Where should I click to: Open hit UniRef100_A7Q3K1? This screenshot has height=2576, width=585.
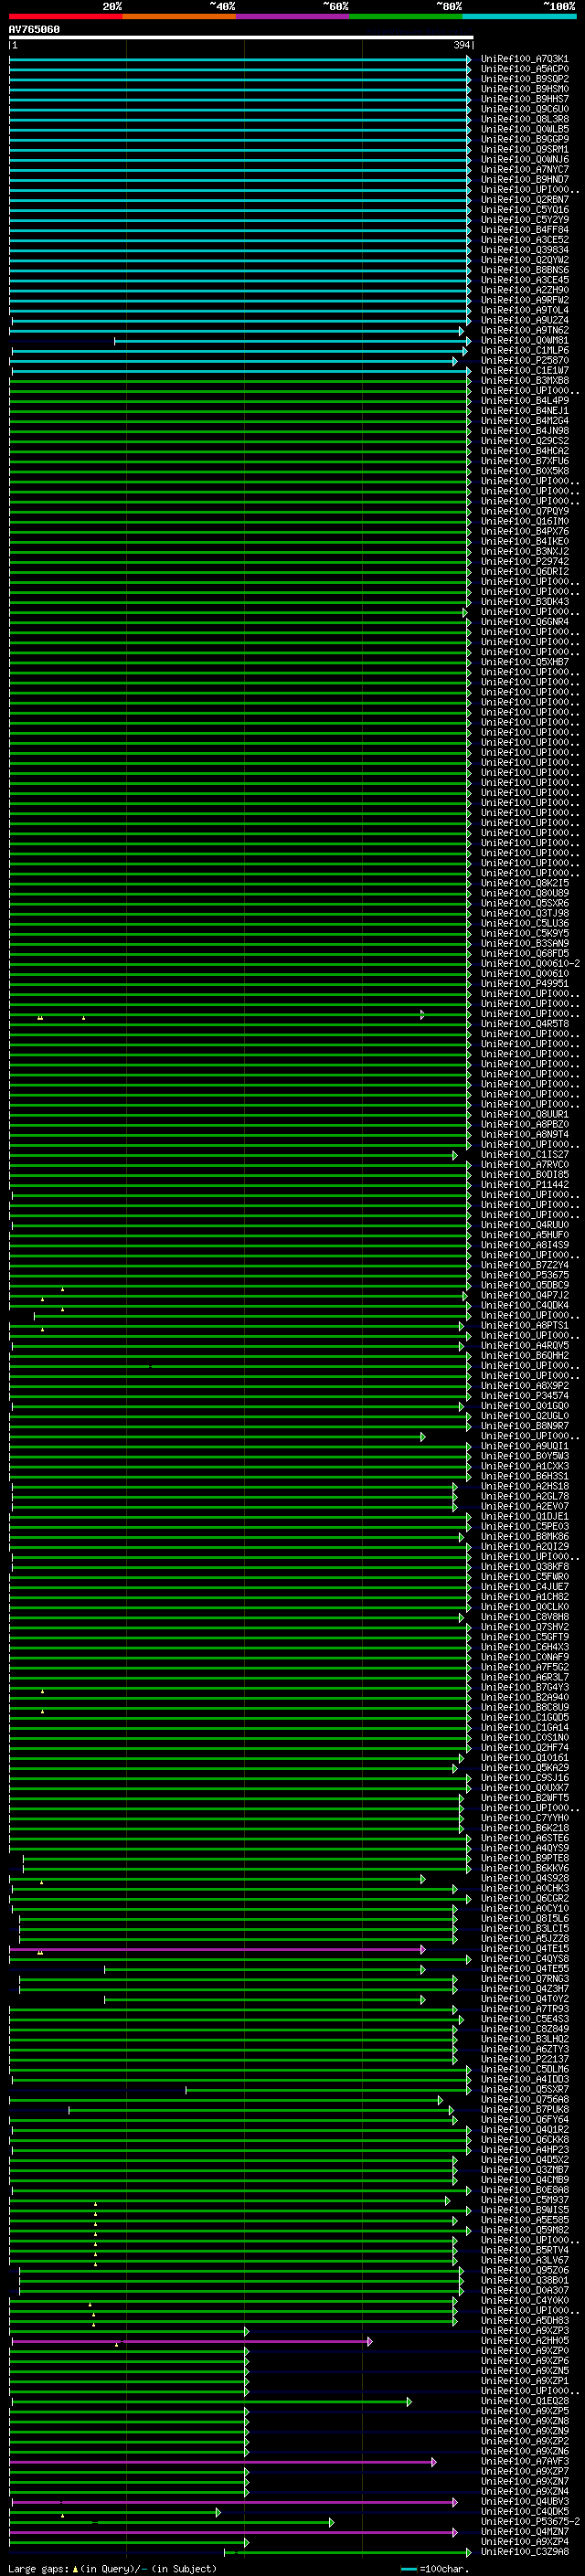[x=524, y=59]
